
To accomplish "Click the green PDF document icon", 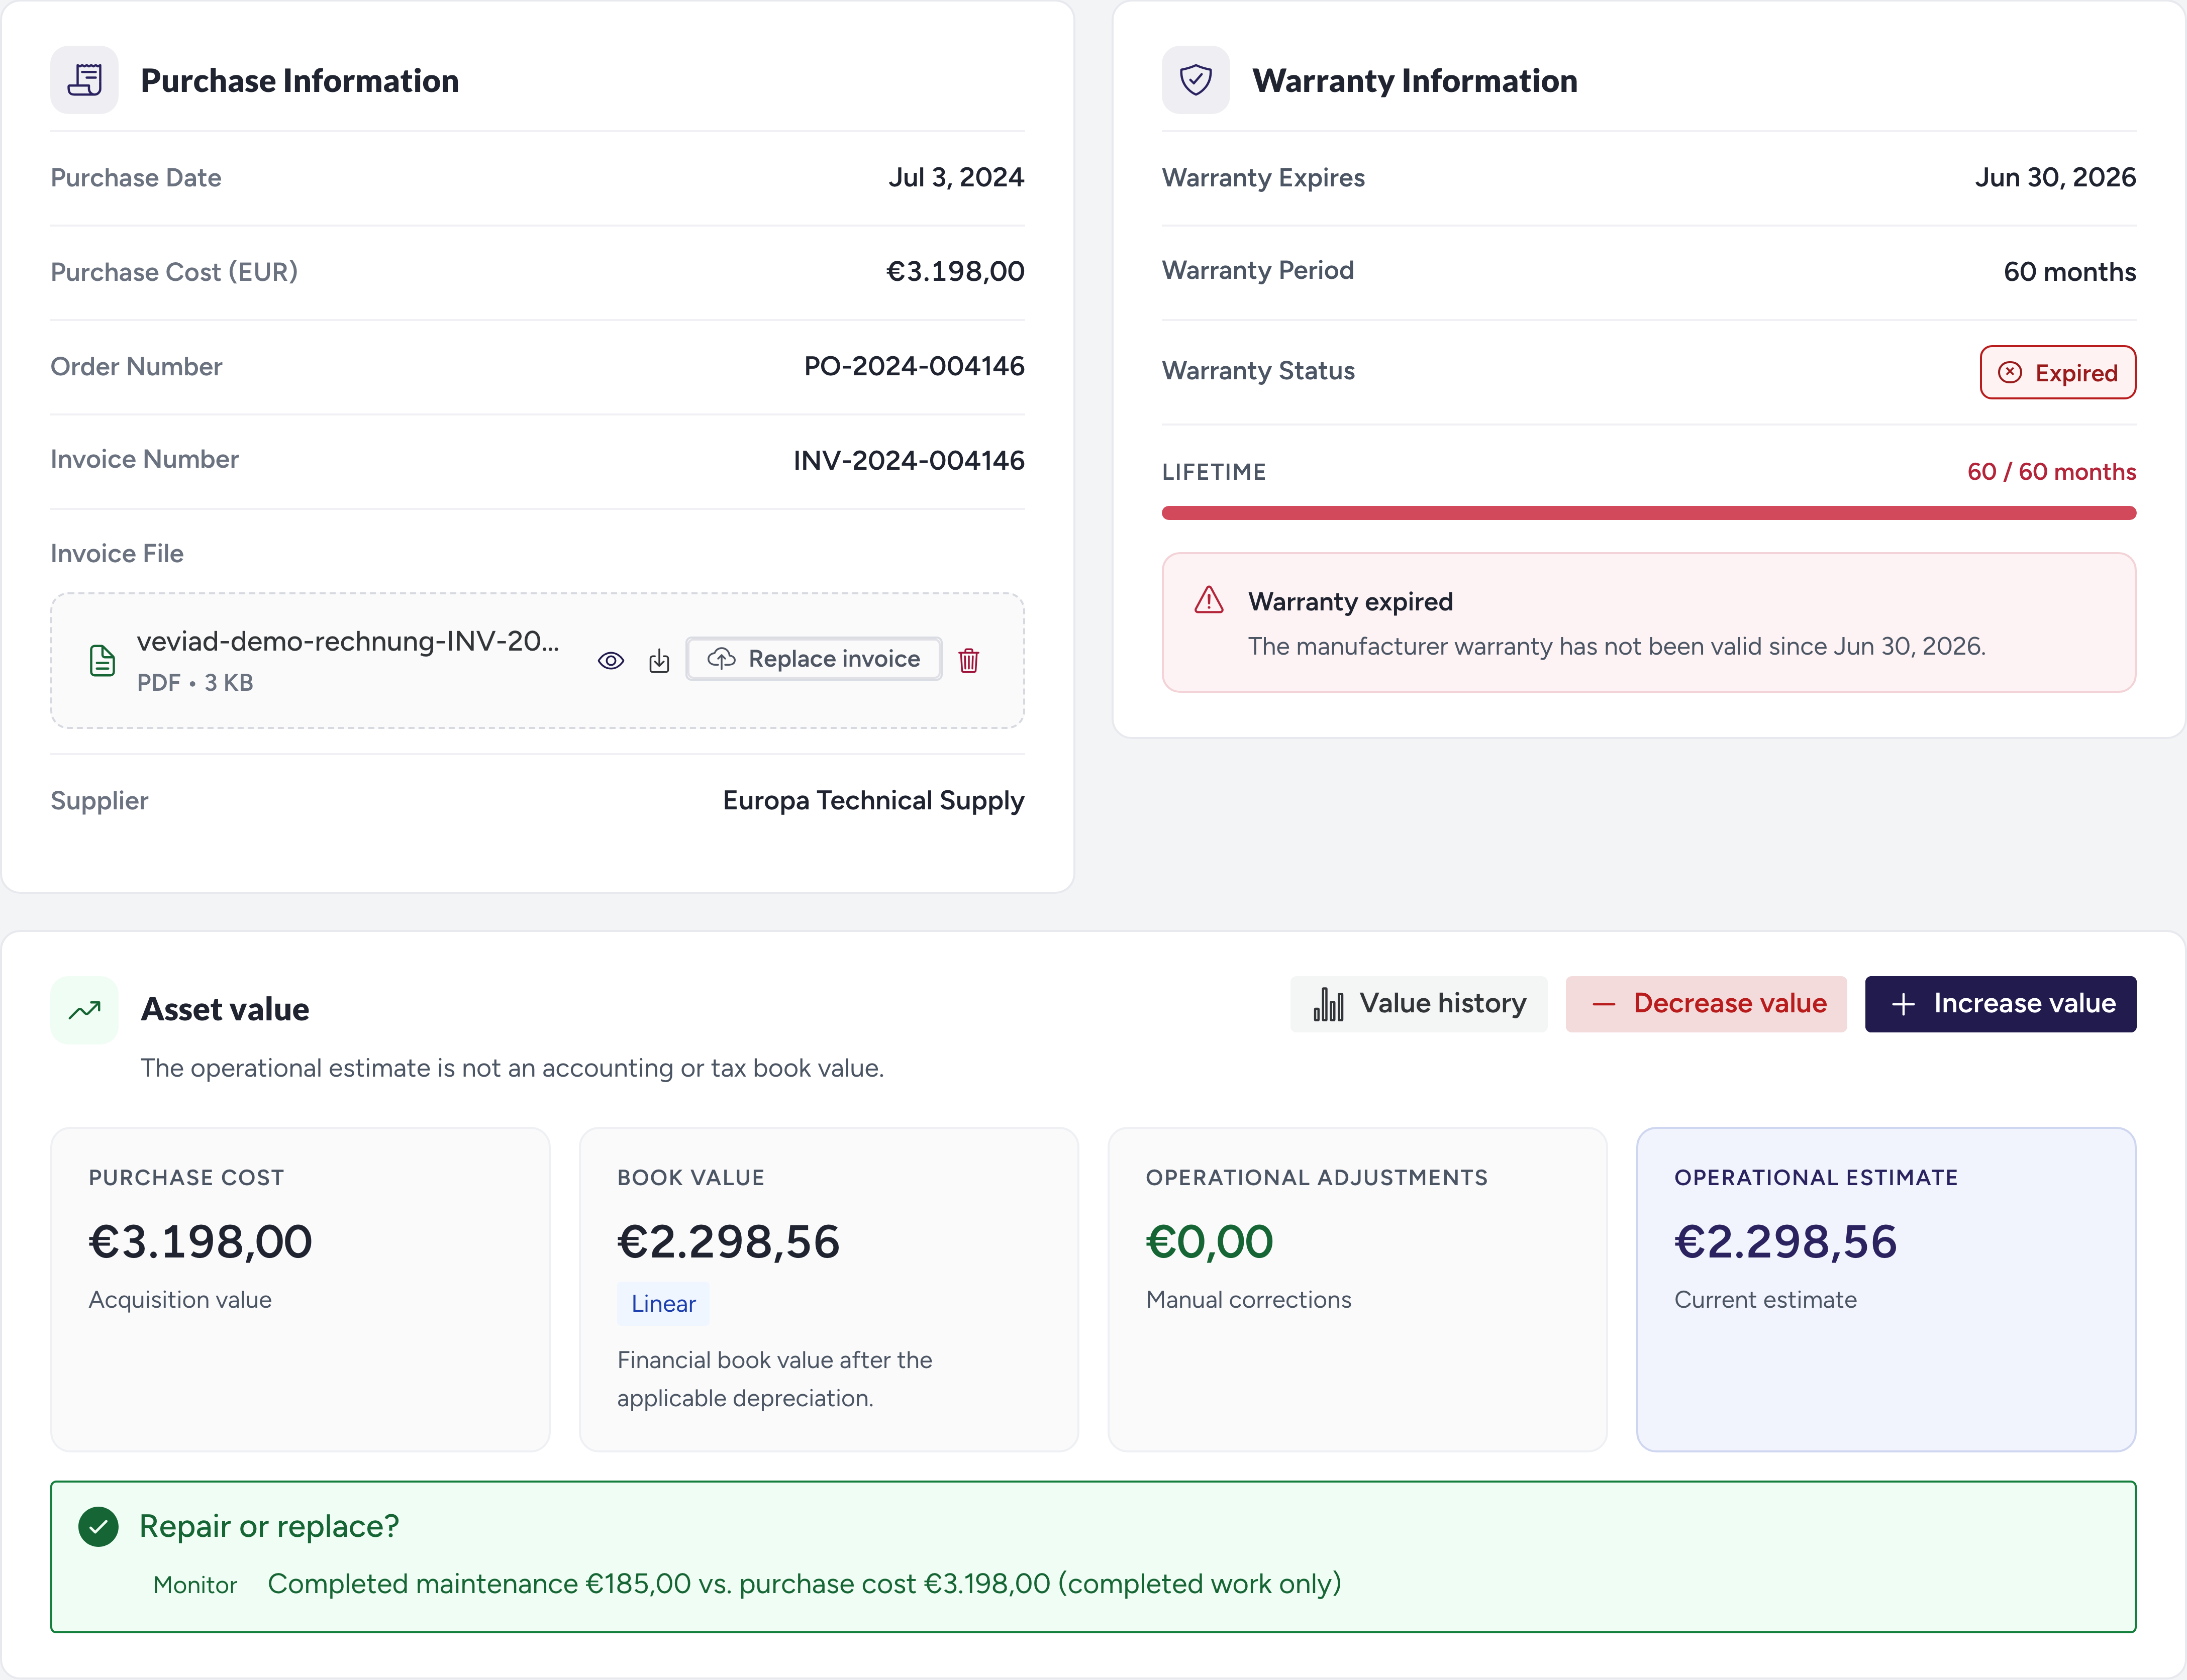I will [102, 660].
